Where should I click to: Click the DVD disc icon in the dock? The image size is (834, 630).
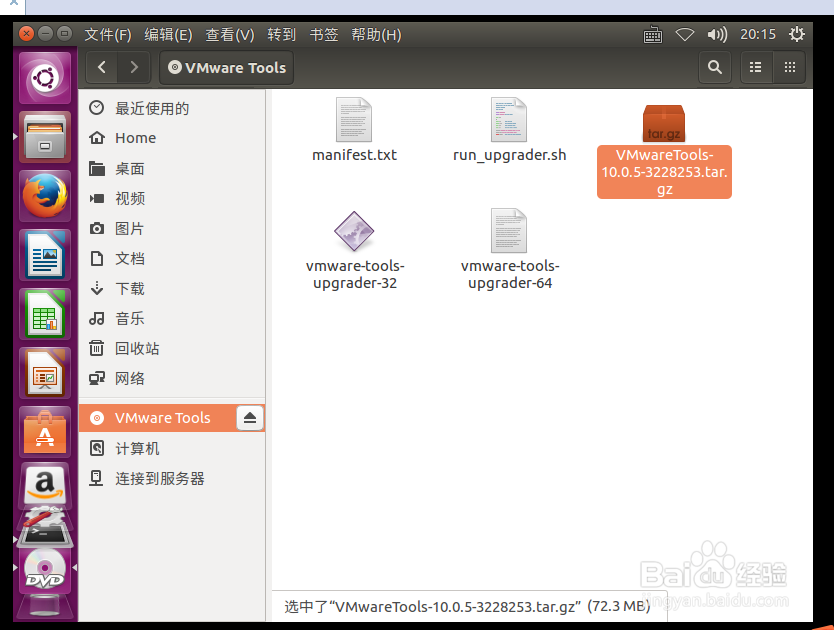pos(45,571)
